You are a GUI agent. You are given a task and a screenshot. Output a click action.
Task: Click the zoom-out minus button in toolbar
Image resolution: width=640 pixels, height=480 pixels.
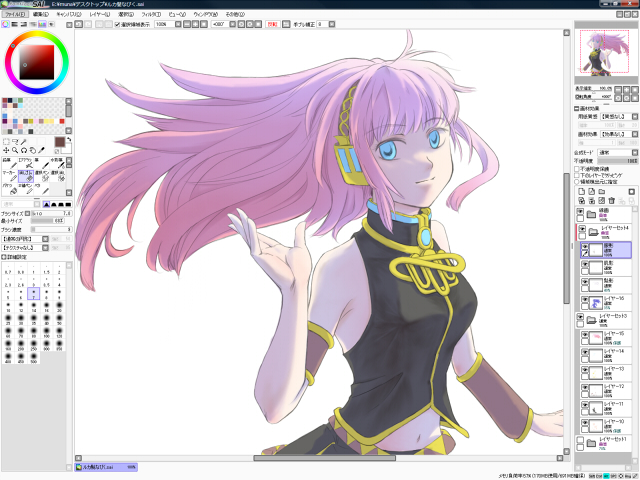point(187,24)
